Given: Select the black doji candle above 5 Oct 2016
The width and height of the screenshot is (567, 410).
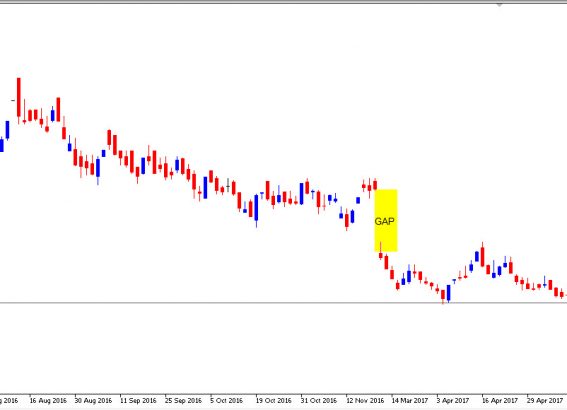Looking at the screenshot, I should pyautogui.click(x=228, y=186).
